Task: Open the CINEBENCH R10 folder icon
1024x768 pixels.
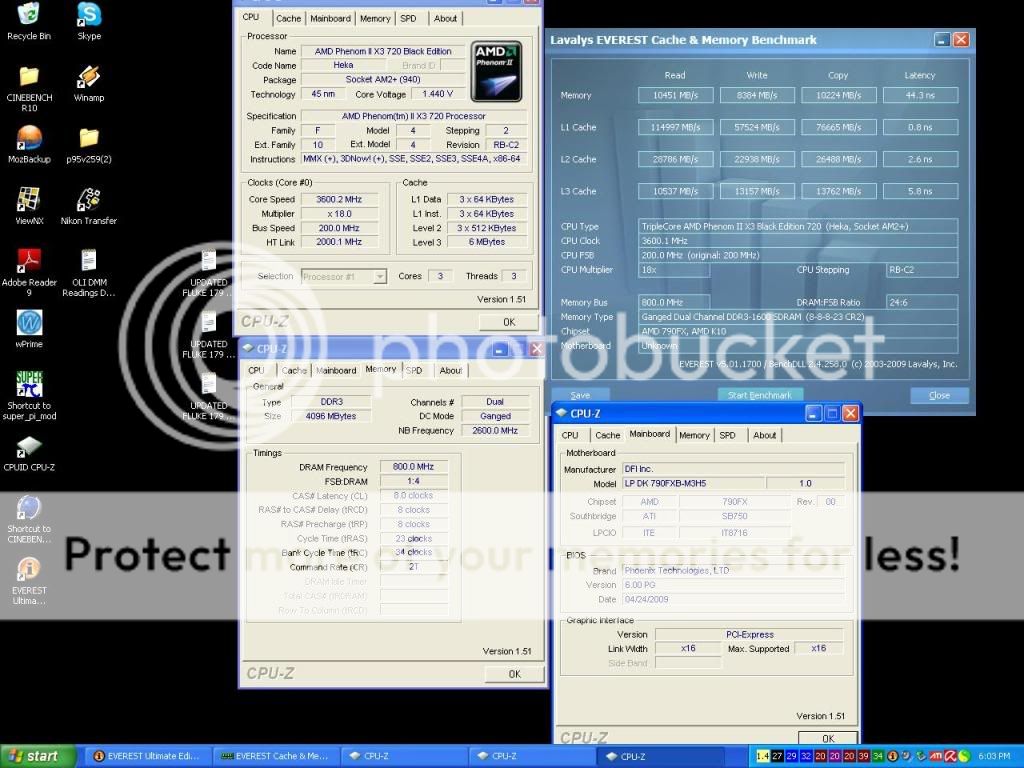Action: (29, 88)
